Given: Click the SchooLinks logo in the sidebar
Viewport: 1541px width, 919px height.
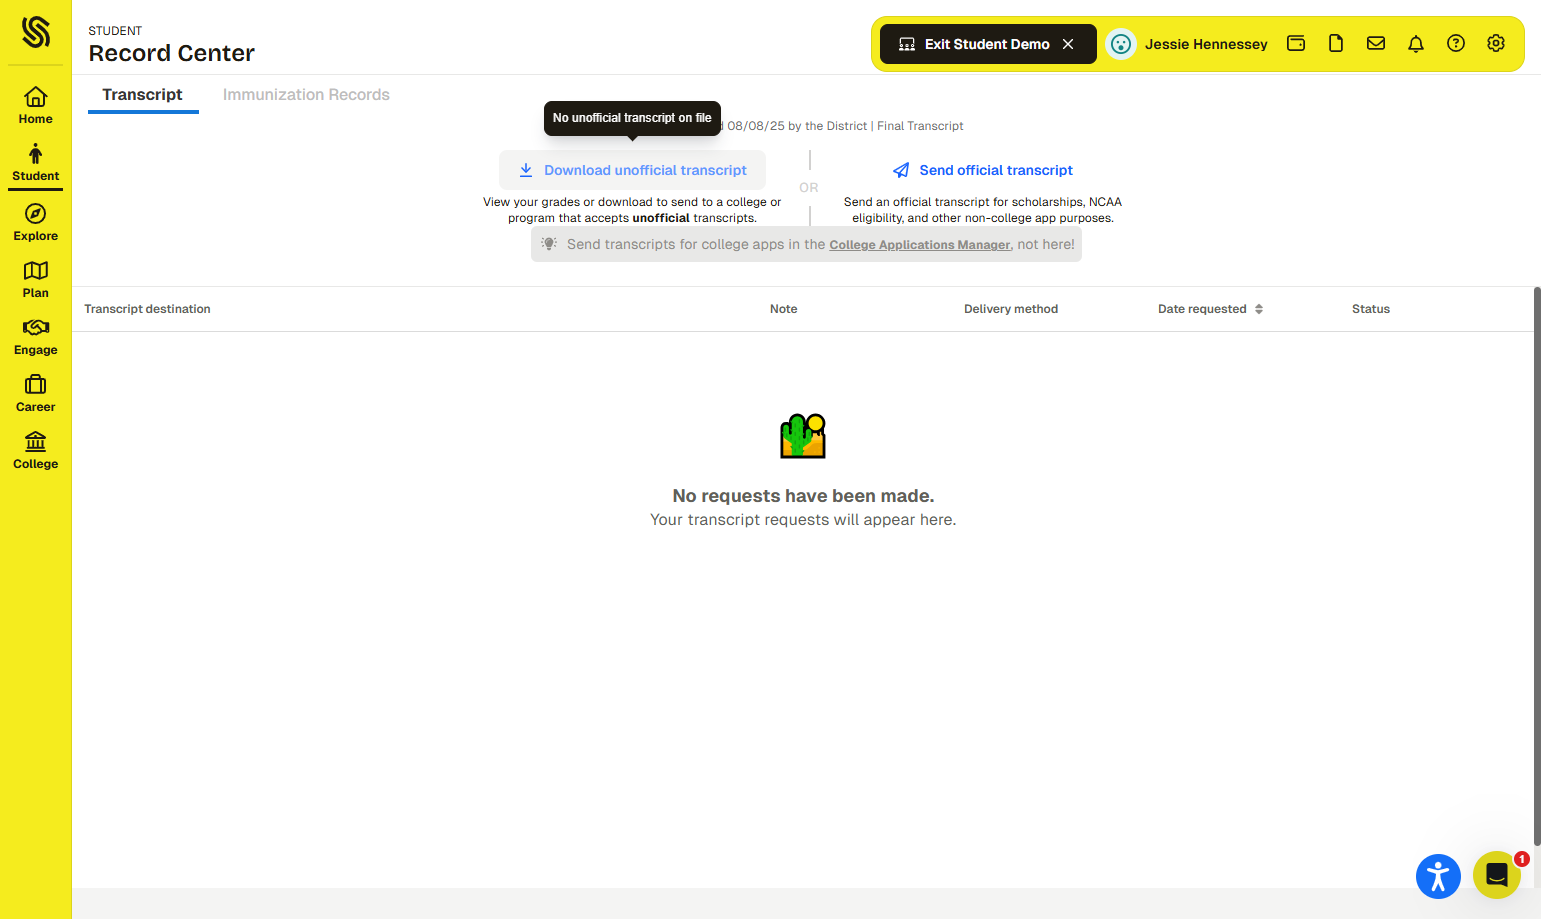Looking at the screenshot, I should [x=36, y=32].
